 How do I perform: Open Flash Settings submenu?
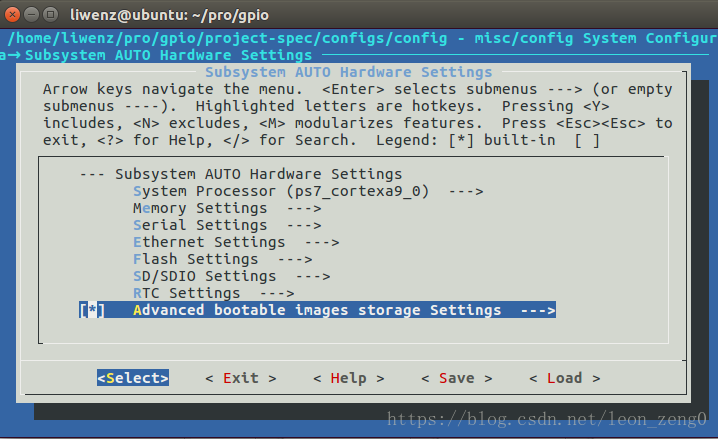pyautogui.click(x=223, y=259)
